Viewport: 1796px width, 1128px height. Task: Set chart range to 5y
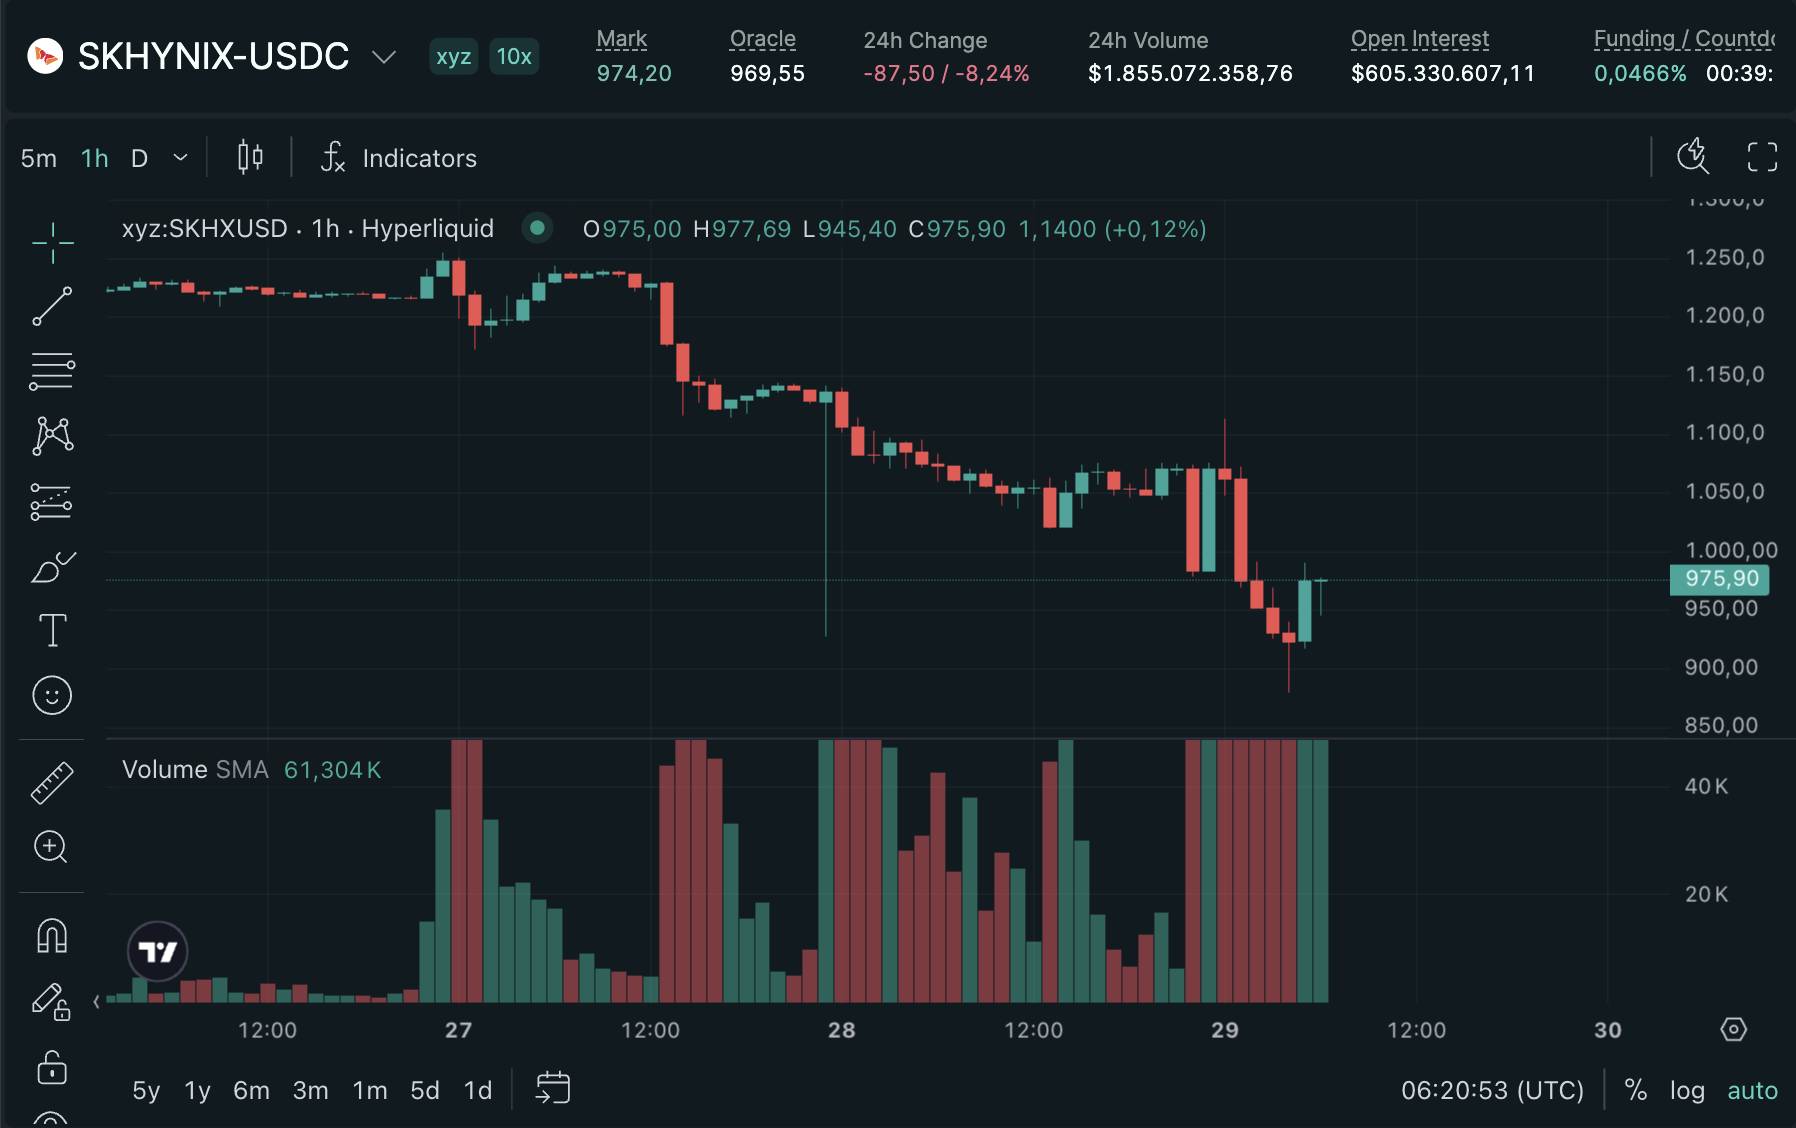[x=146, y=1090]
